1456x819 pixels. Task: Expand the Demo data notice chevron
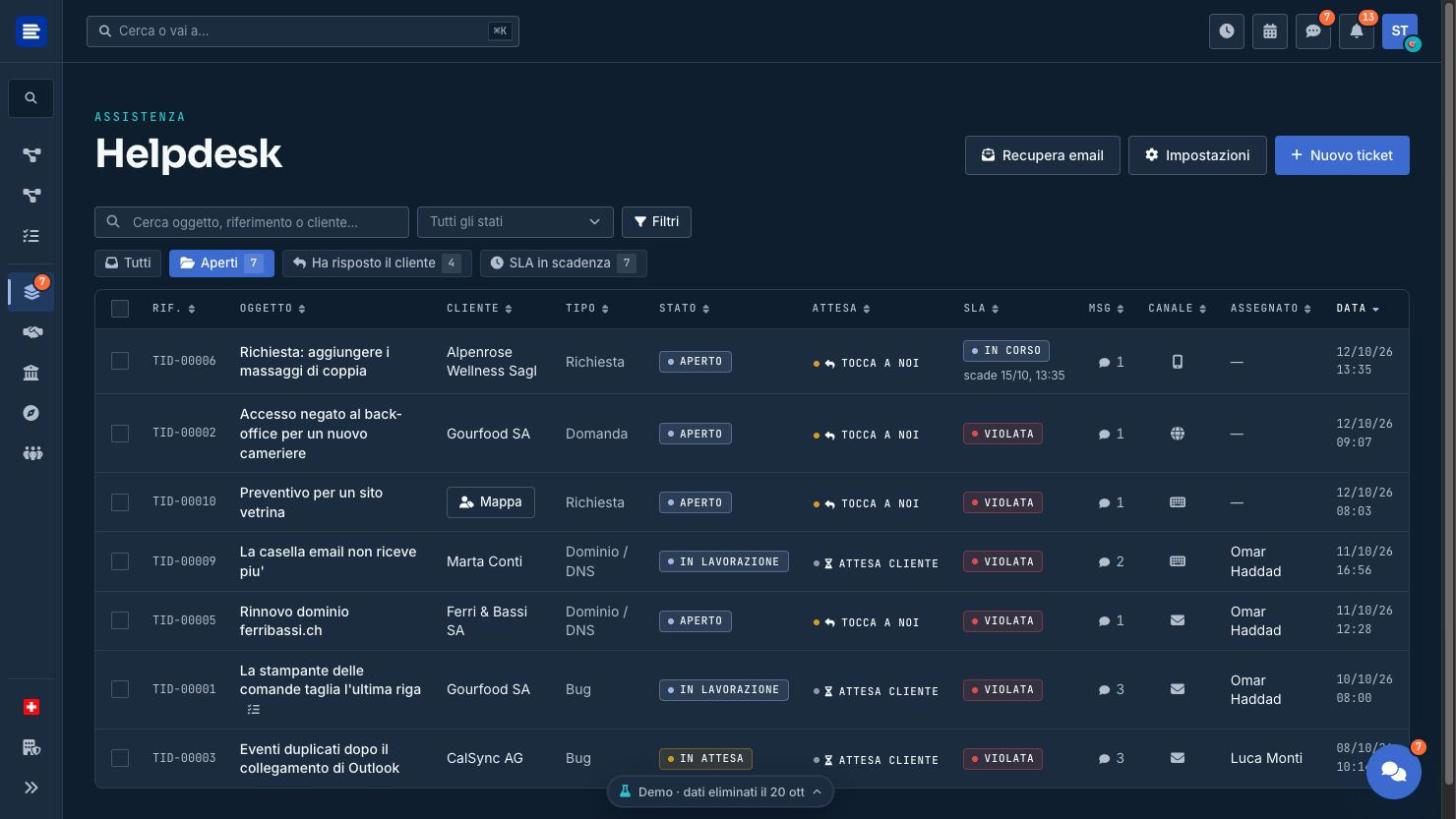(817, 792)
